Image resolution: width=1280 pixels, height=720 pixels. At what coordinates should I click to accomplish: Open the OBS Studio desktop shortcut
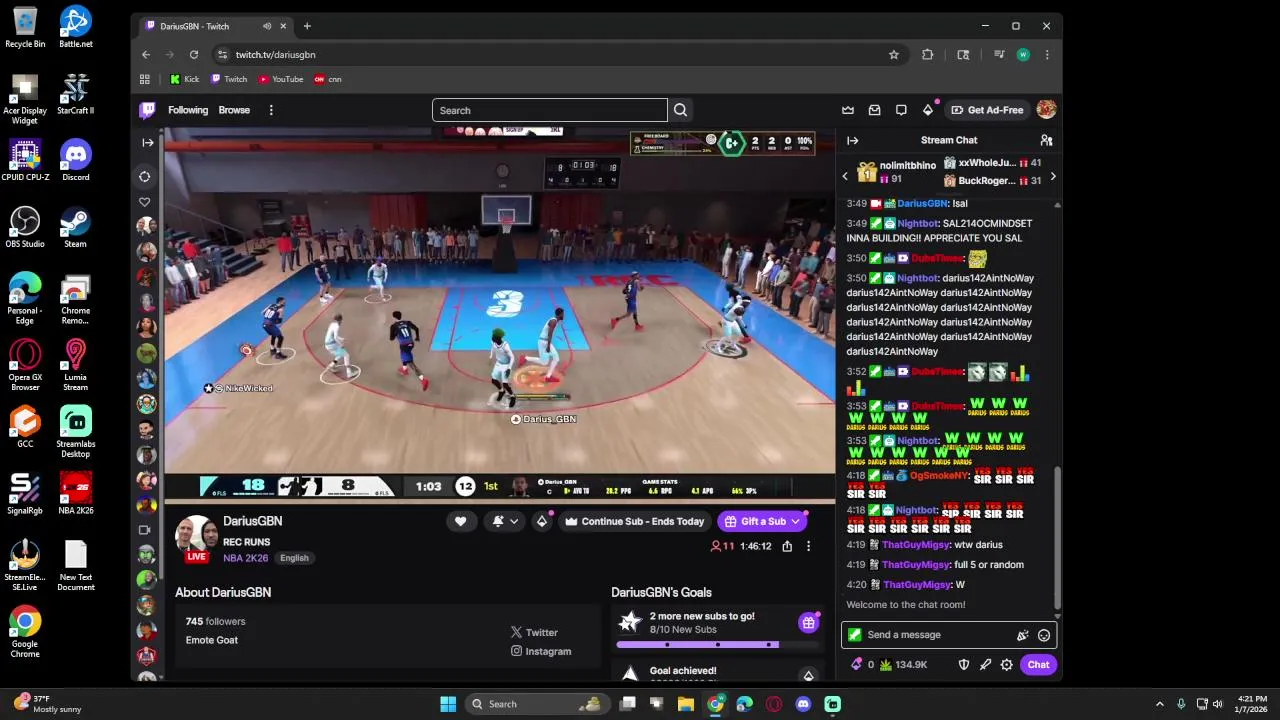tap(25, 227)
